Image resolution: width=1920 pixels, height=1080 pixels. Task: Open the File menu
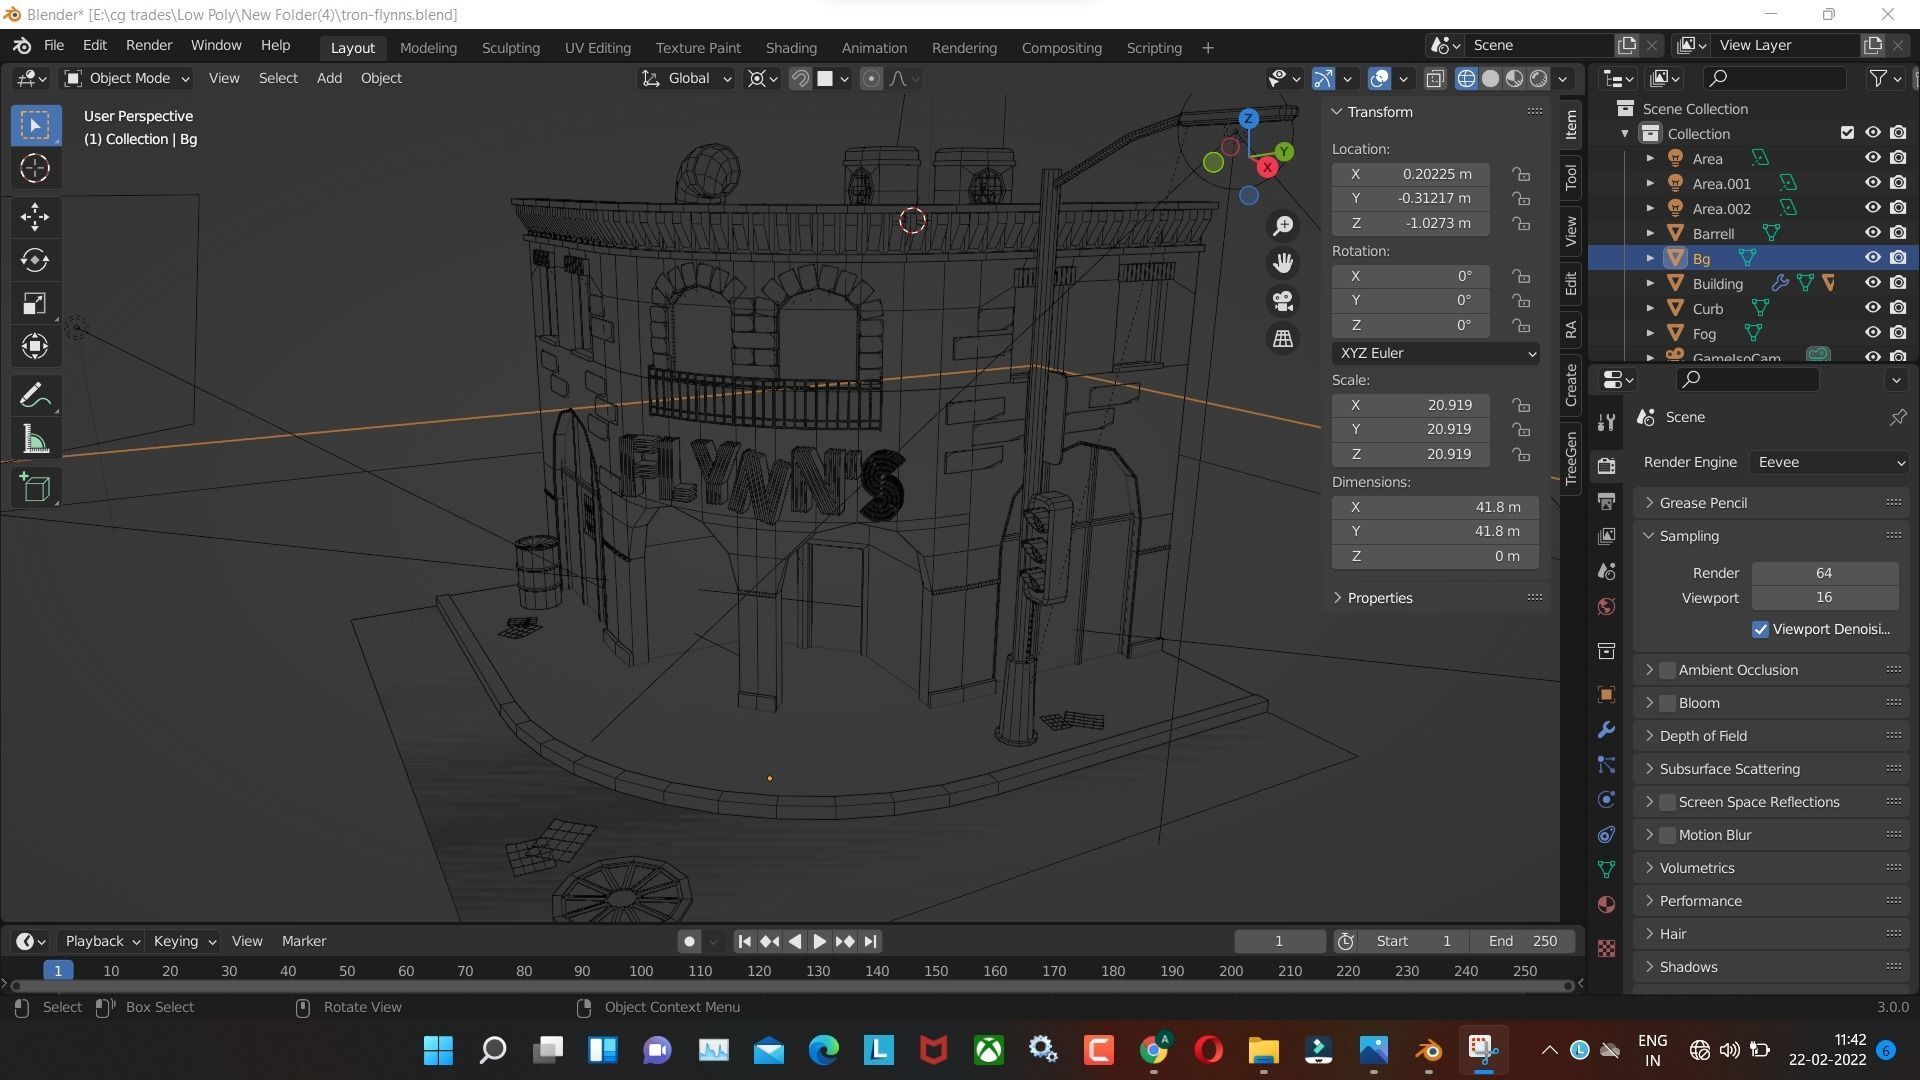[x=54, y=46]
